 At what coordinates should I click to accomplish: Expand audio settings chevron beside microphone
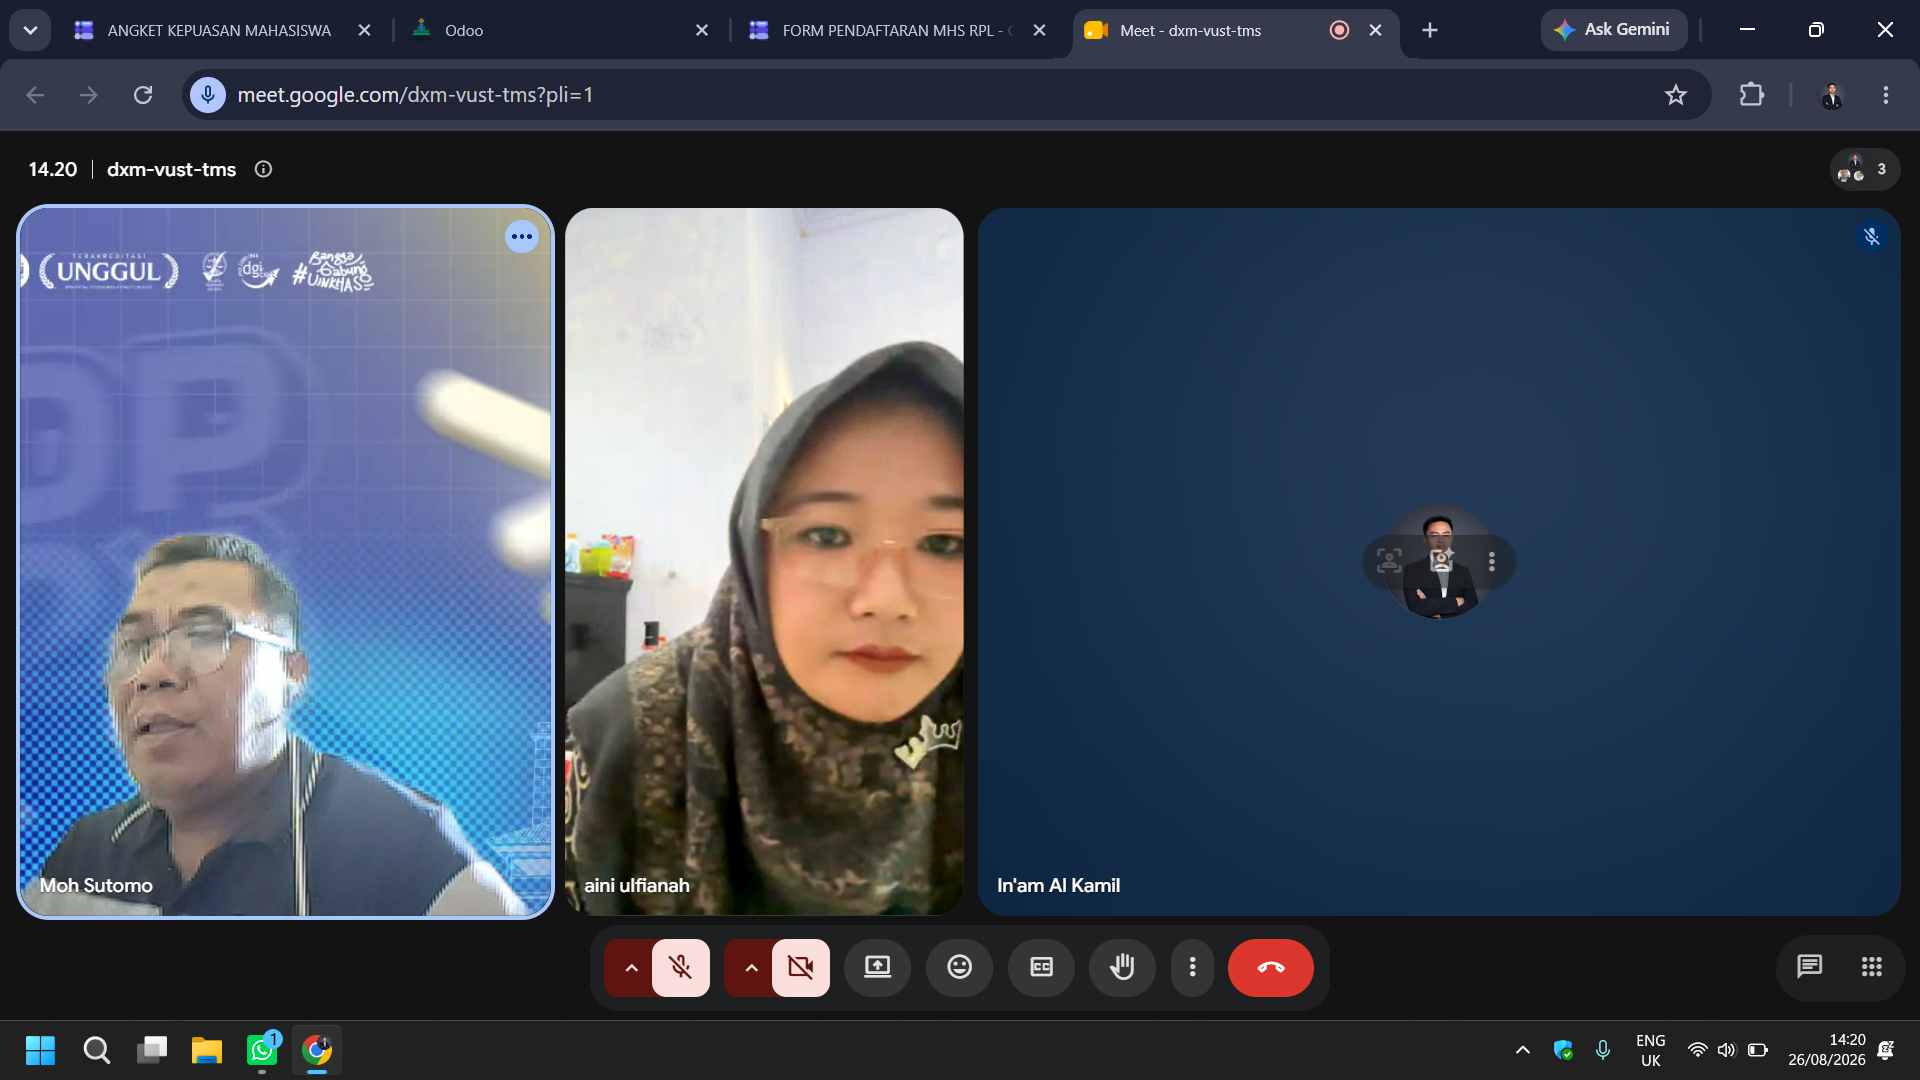[631, 967]
